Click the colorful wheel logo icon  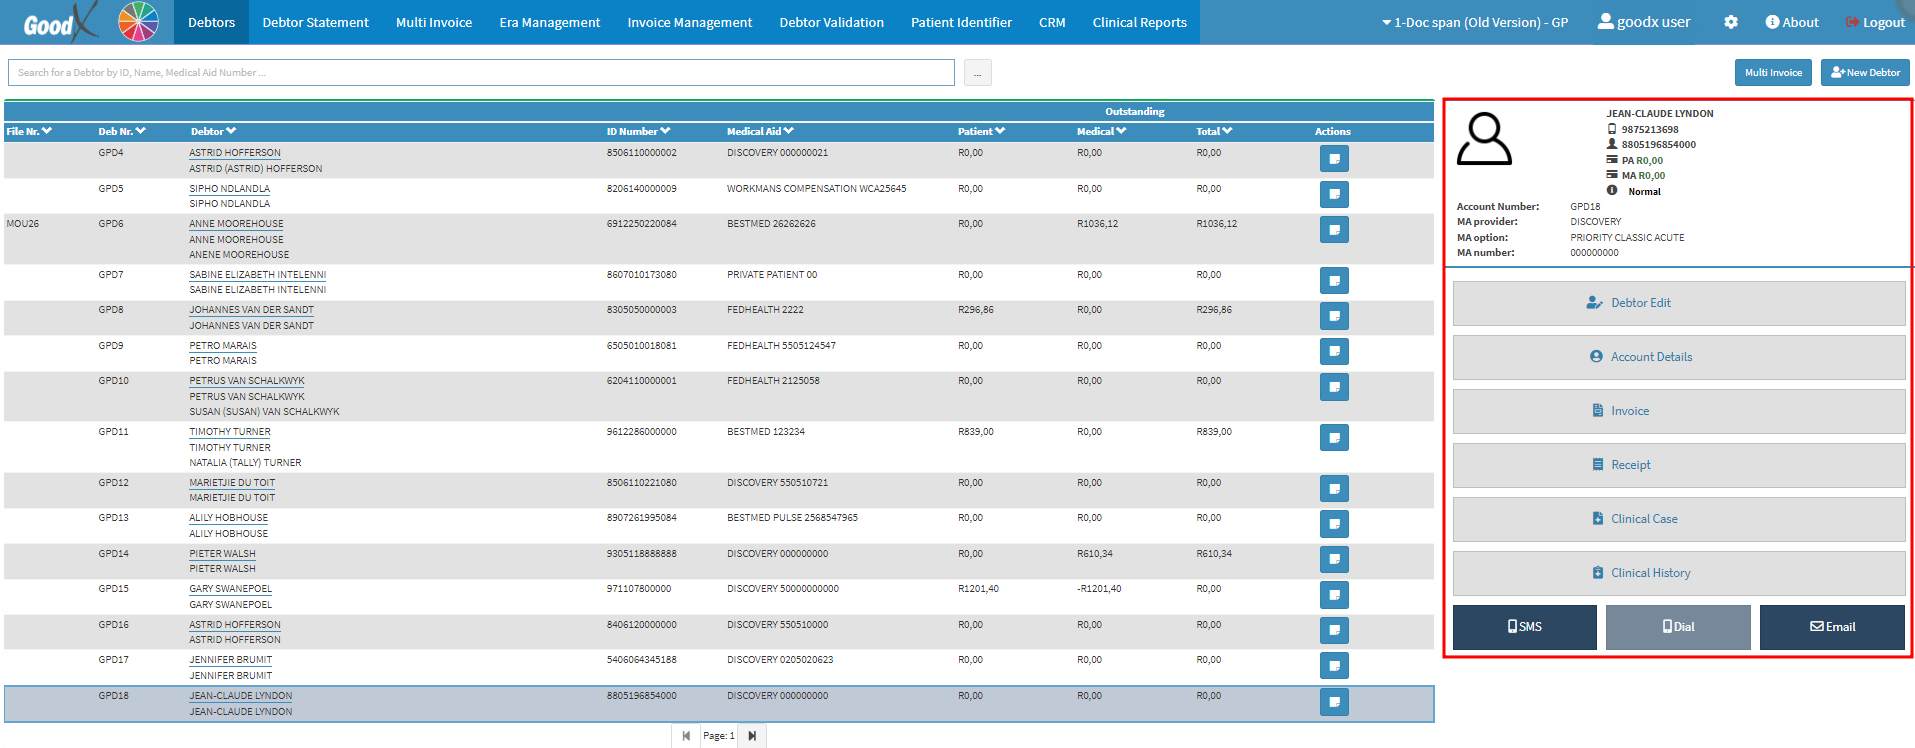click(x=138, y=21)
